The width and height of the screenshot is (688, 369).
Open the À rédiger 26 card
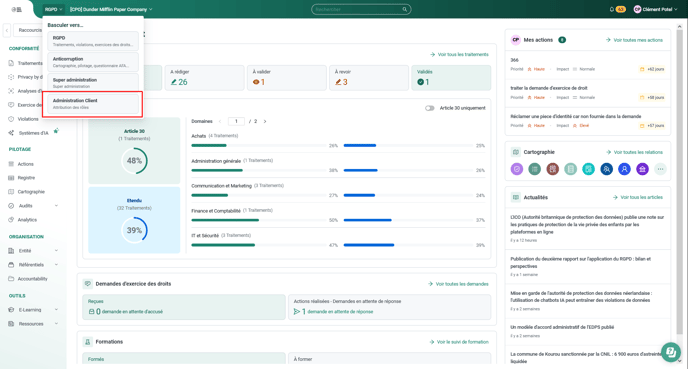[204, 78]
